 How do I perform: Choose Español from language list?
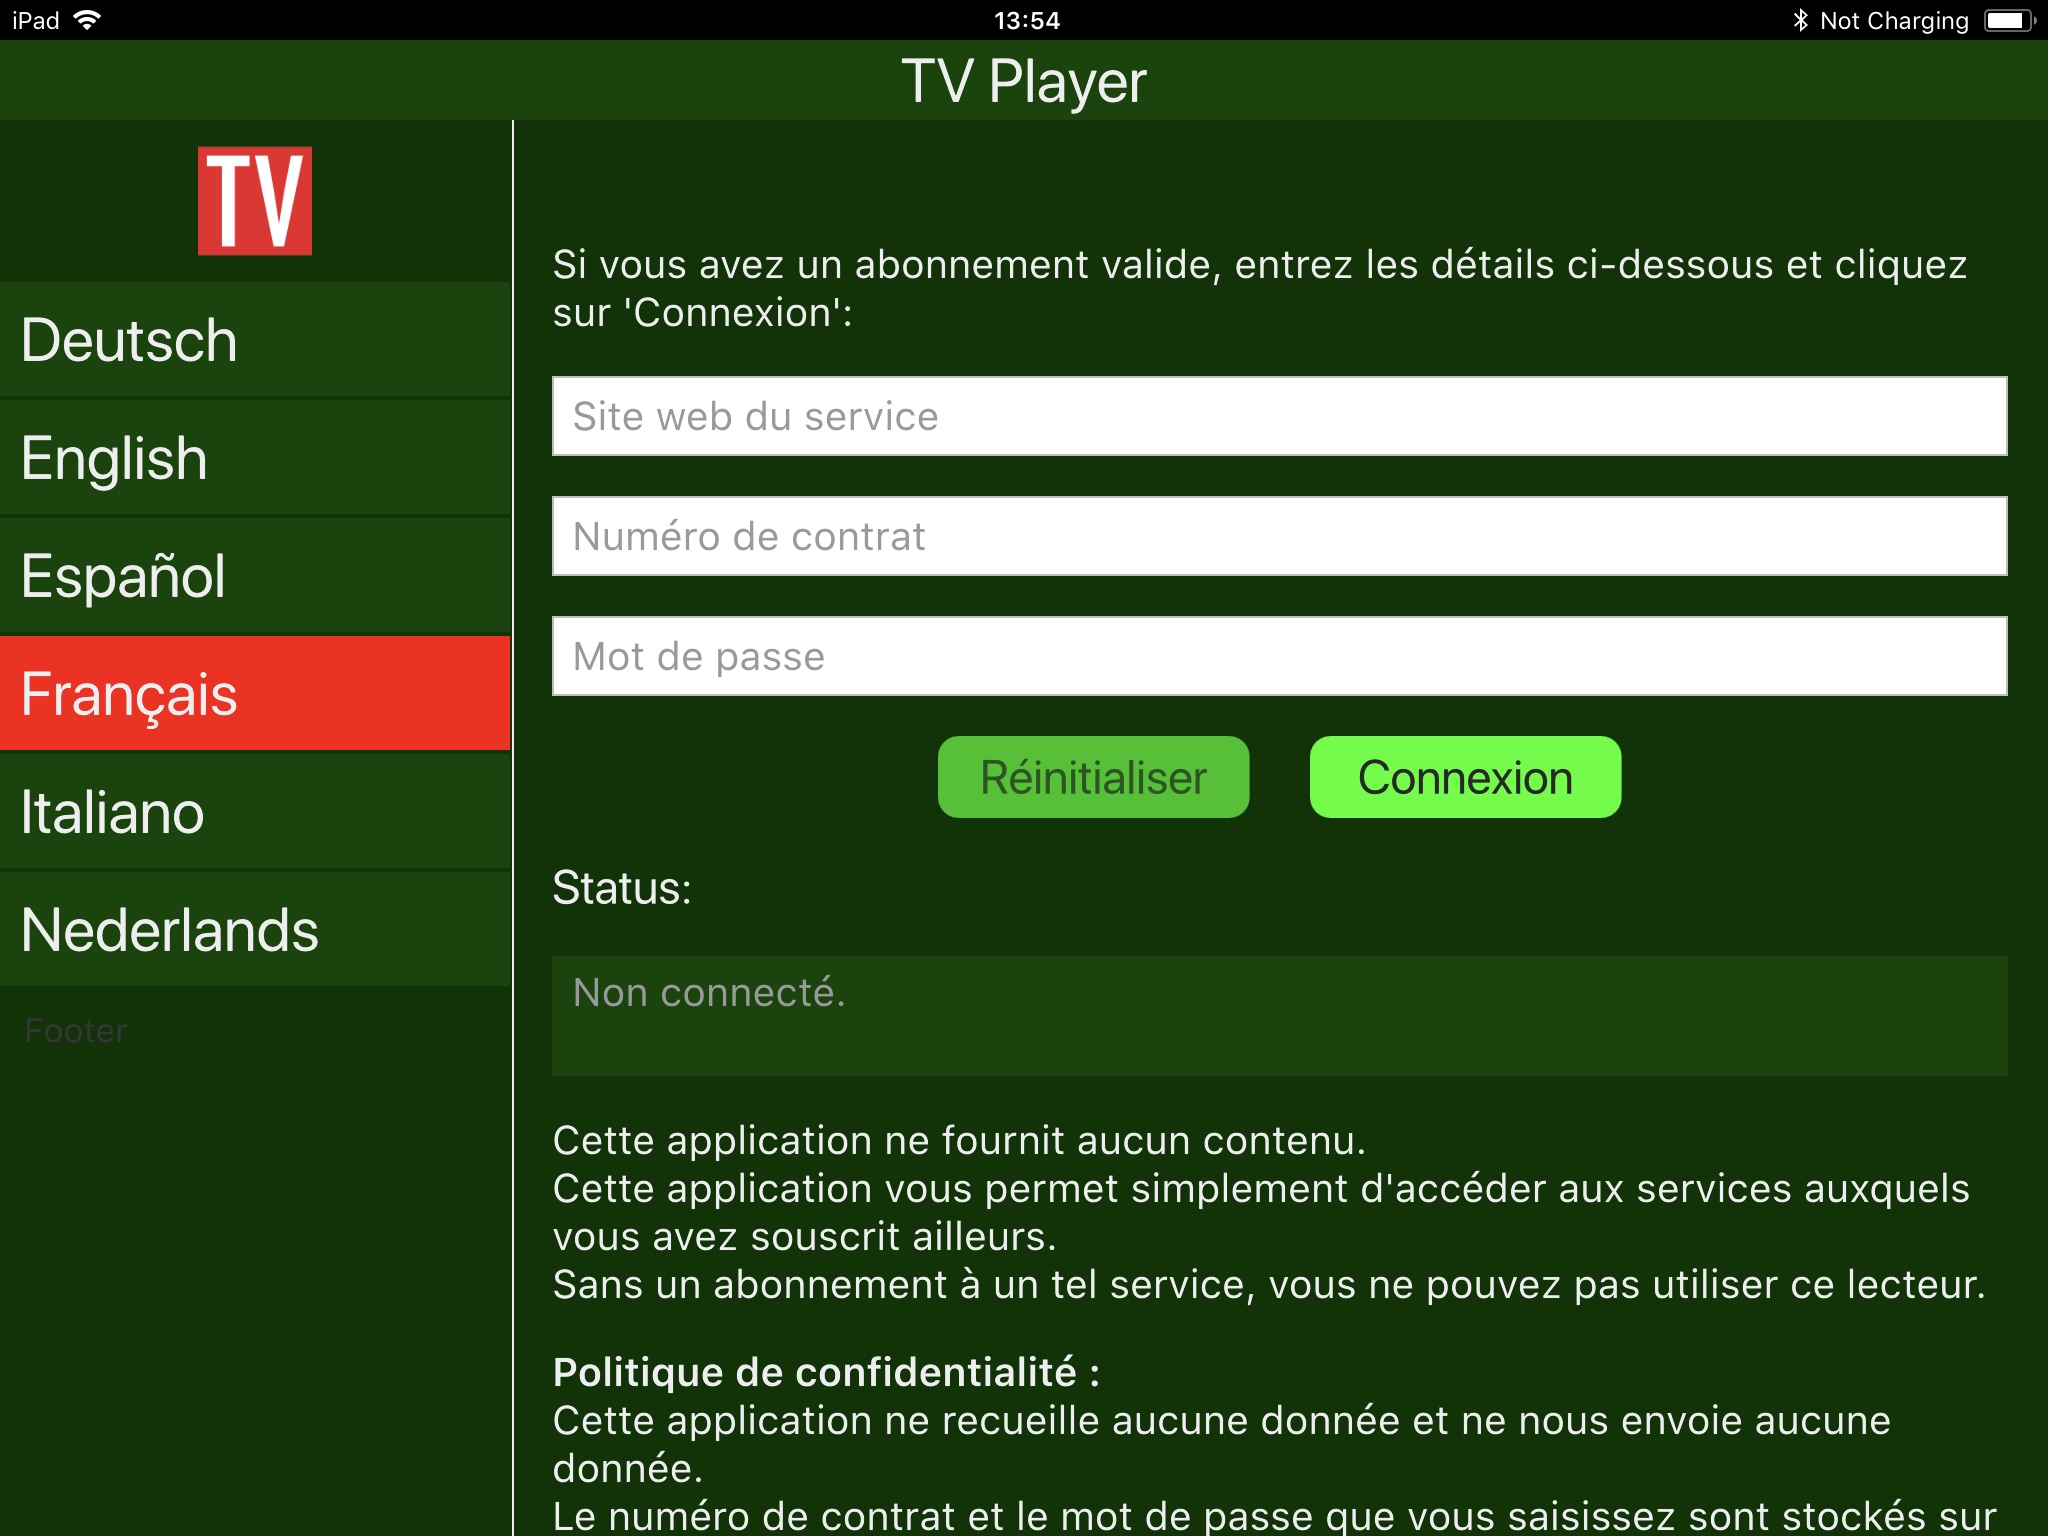tap(255, 576)
